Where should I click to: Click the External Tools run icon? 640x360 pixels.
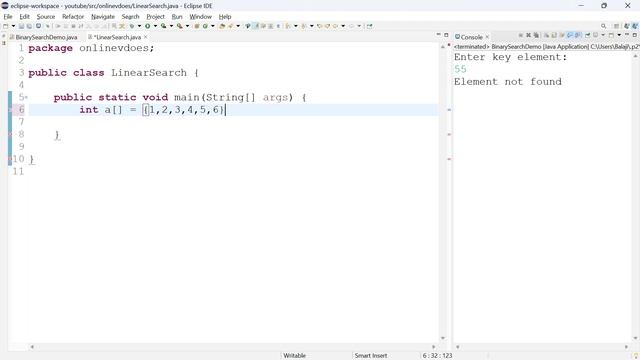click(x=180, y=26)
